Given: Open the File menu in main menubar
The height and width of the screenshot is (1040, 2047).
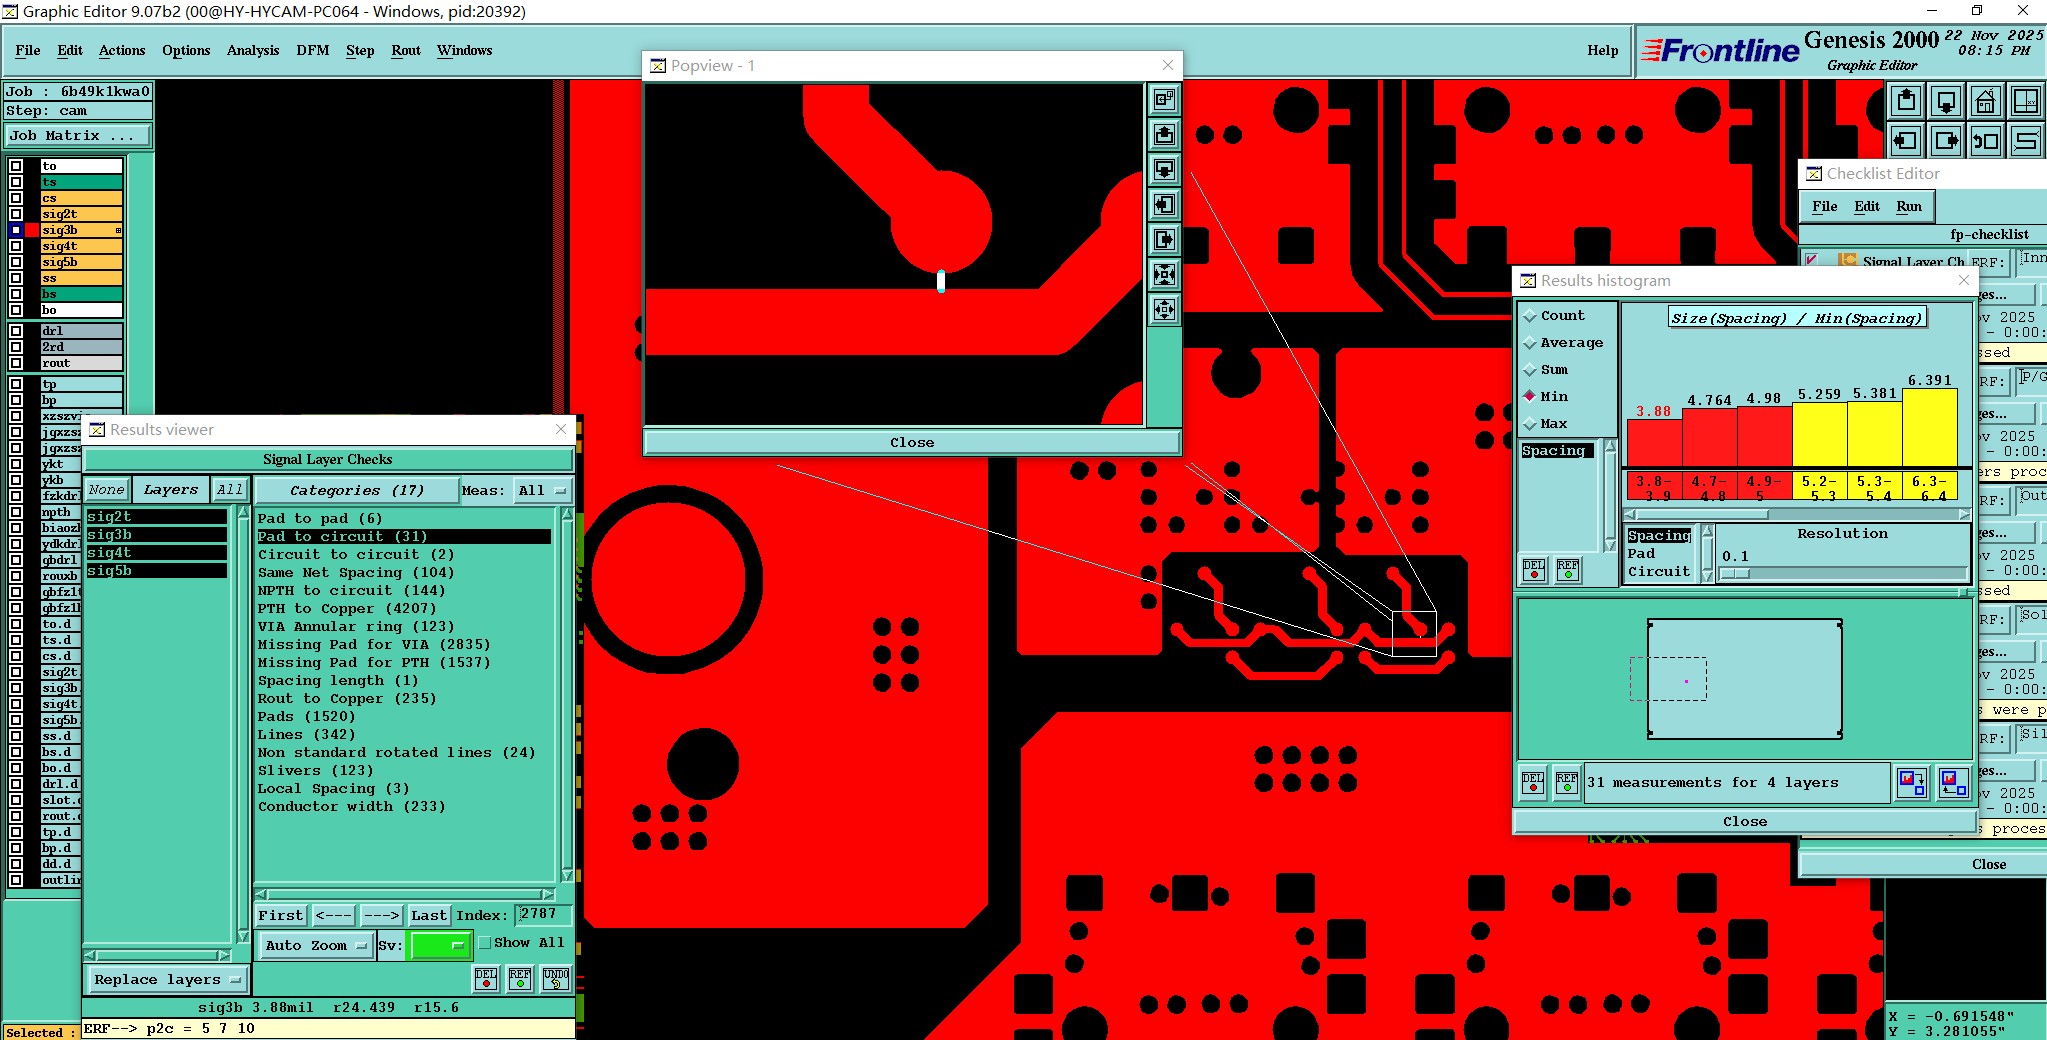Looking at the screenshot, I should tap(28, 50).
